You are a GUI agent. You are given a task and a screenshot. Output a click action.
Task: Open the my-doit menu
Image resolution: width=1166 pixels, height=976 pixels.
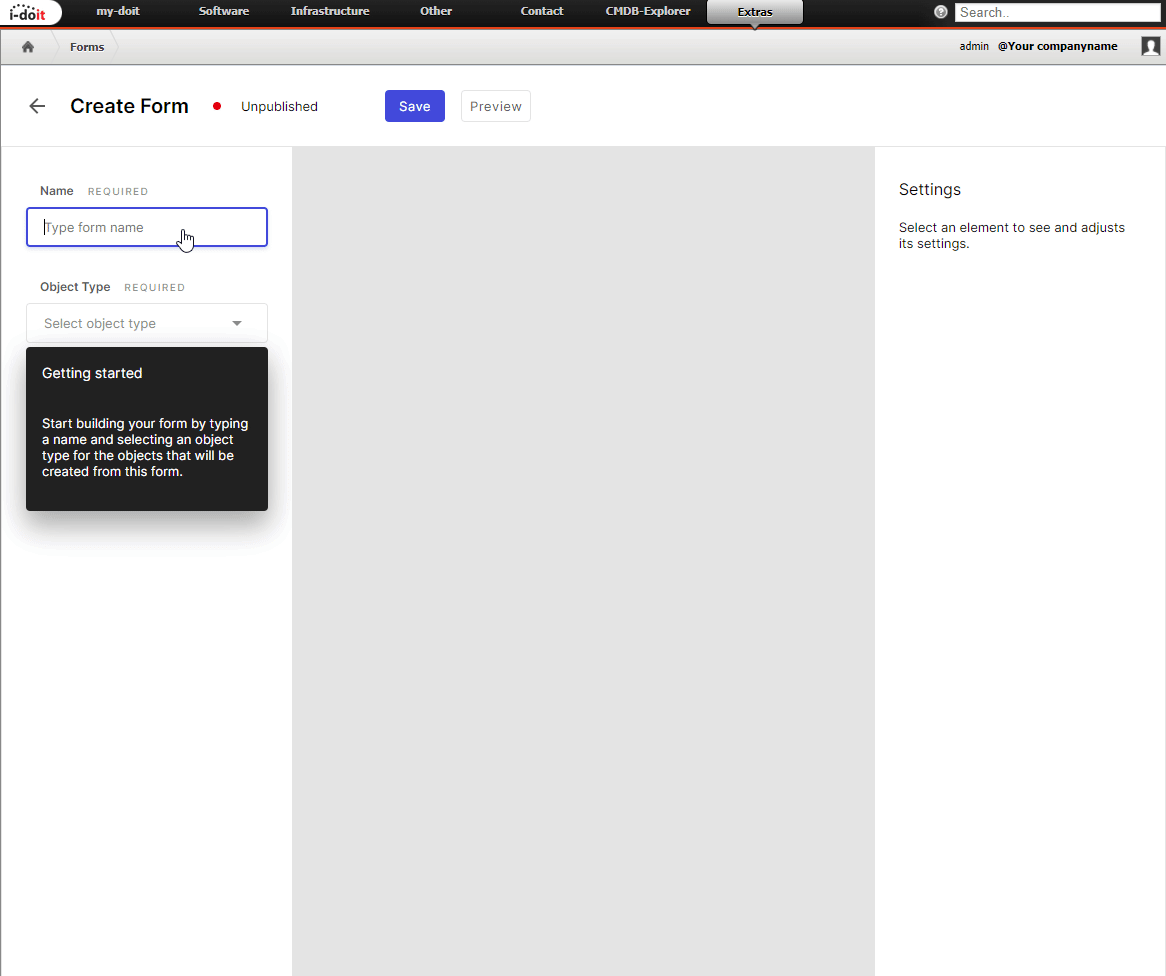pos(117,11)
